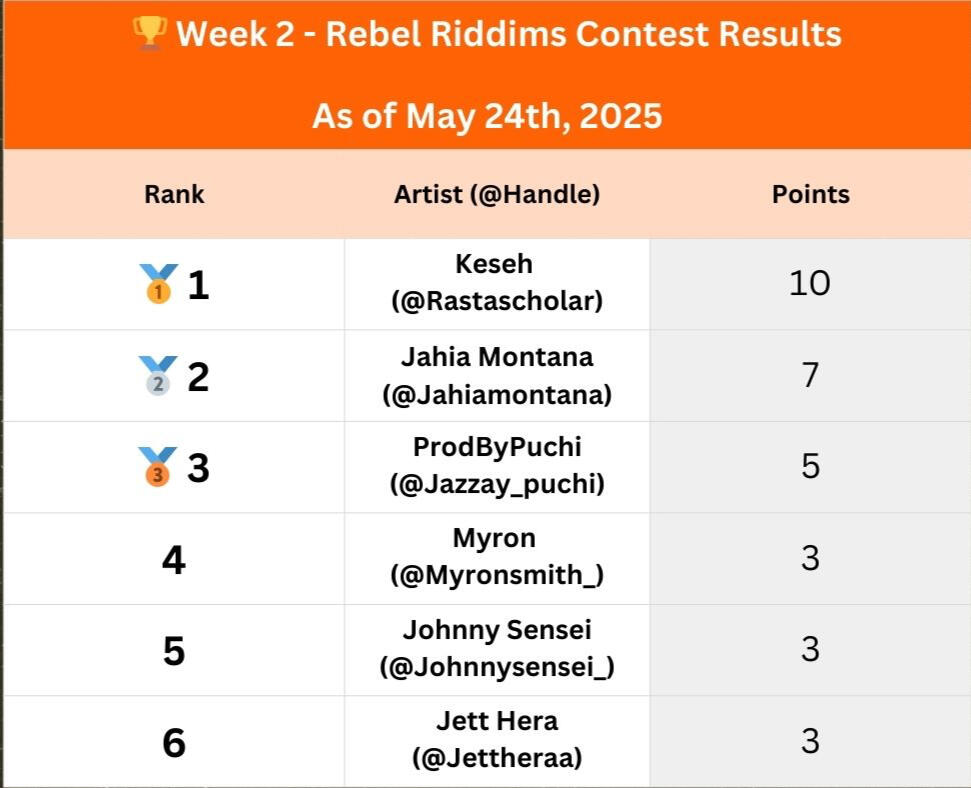971x788 pixels.
Task: Open the @Johnnysensei_ handle
Action: 497,667
